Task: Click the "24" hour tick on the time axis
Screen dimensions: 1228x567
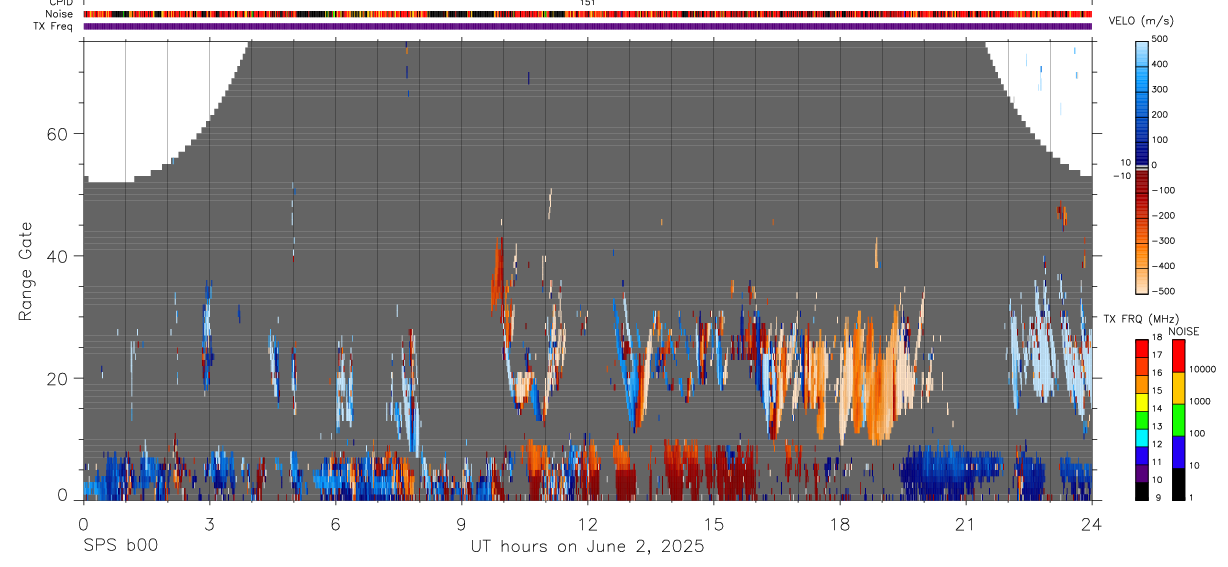Action: click(x=1092, y=523)
